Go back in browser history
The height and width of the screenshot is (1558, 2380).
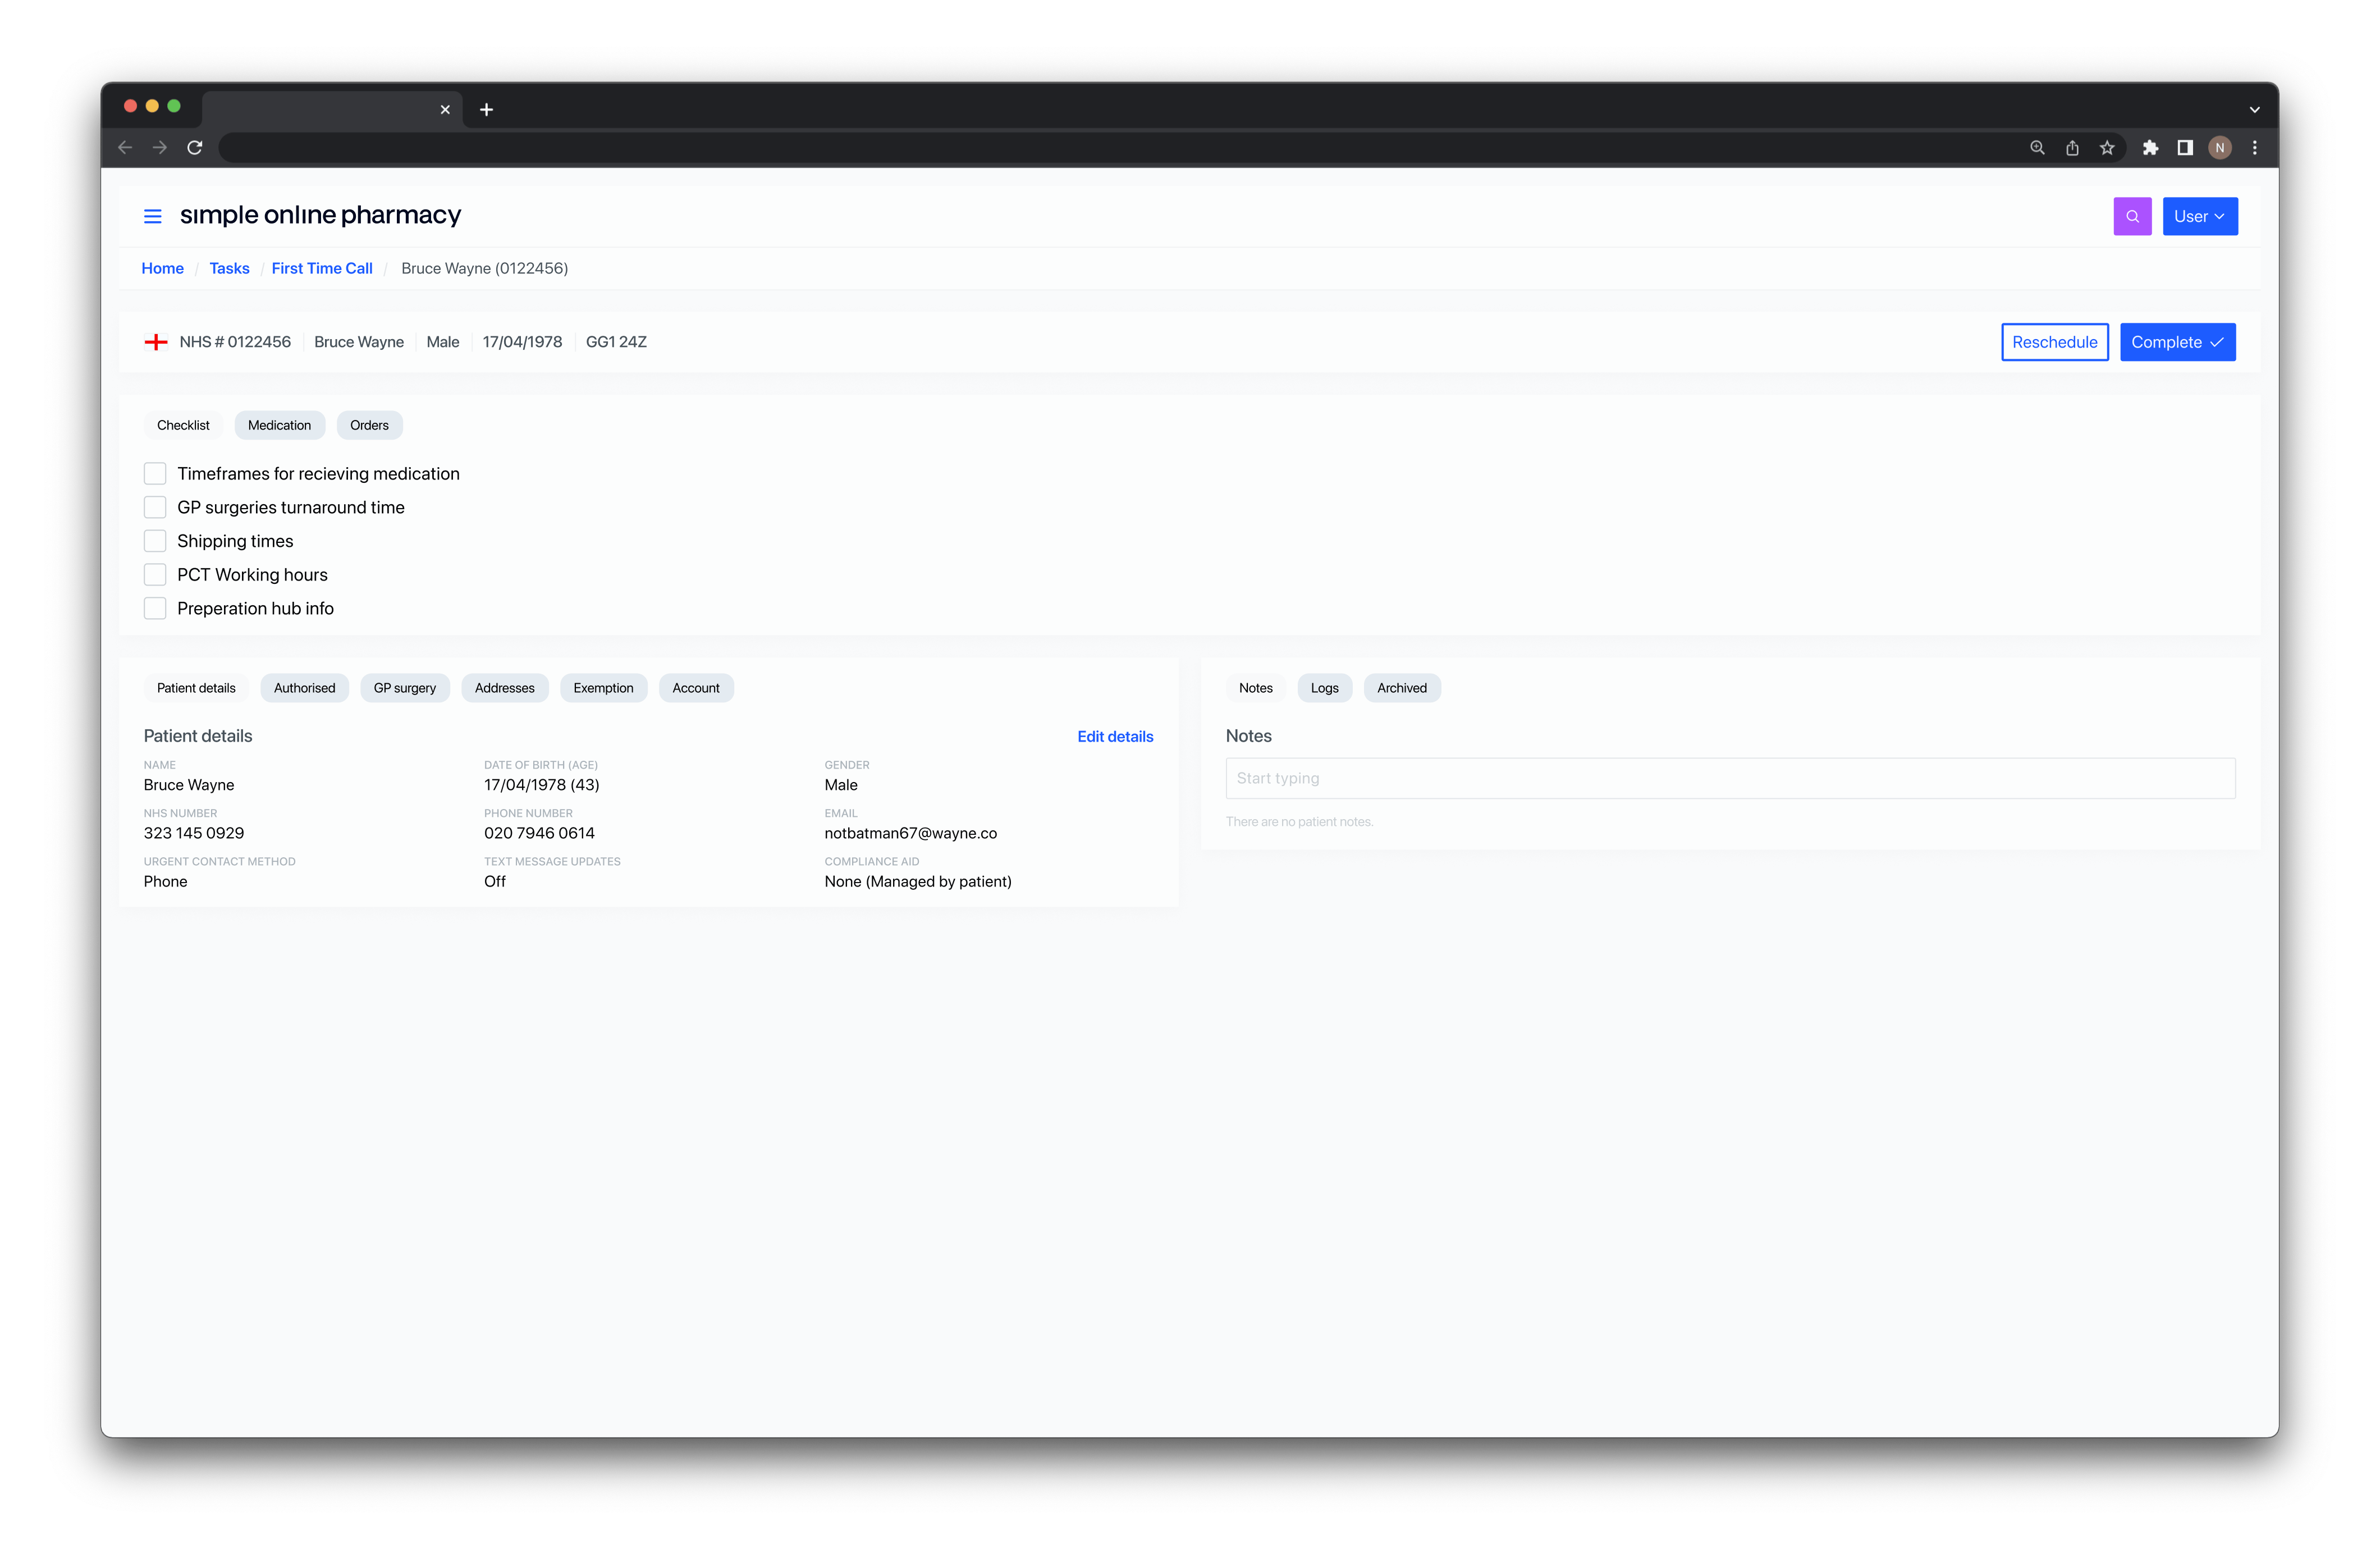pos(125,147)
